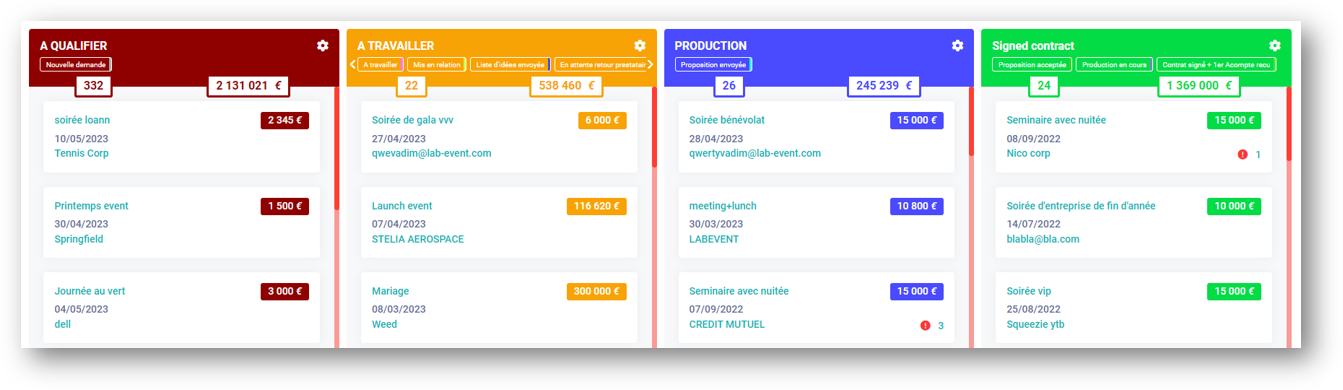Click the PRODUCTION column scrollbar
The height and width of the screenshot is (390, 1343).
[x=971, y=120]
